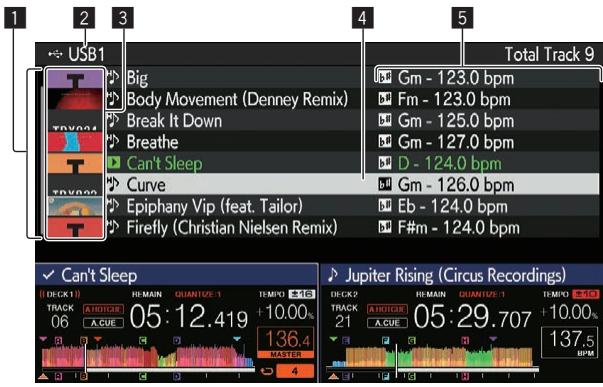Click the red album art for Body Movement
This screenshot has width=603, height=387.
pyautogui.click(x=75, y=99)
